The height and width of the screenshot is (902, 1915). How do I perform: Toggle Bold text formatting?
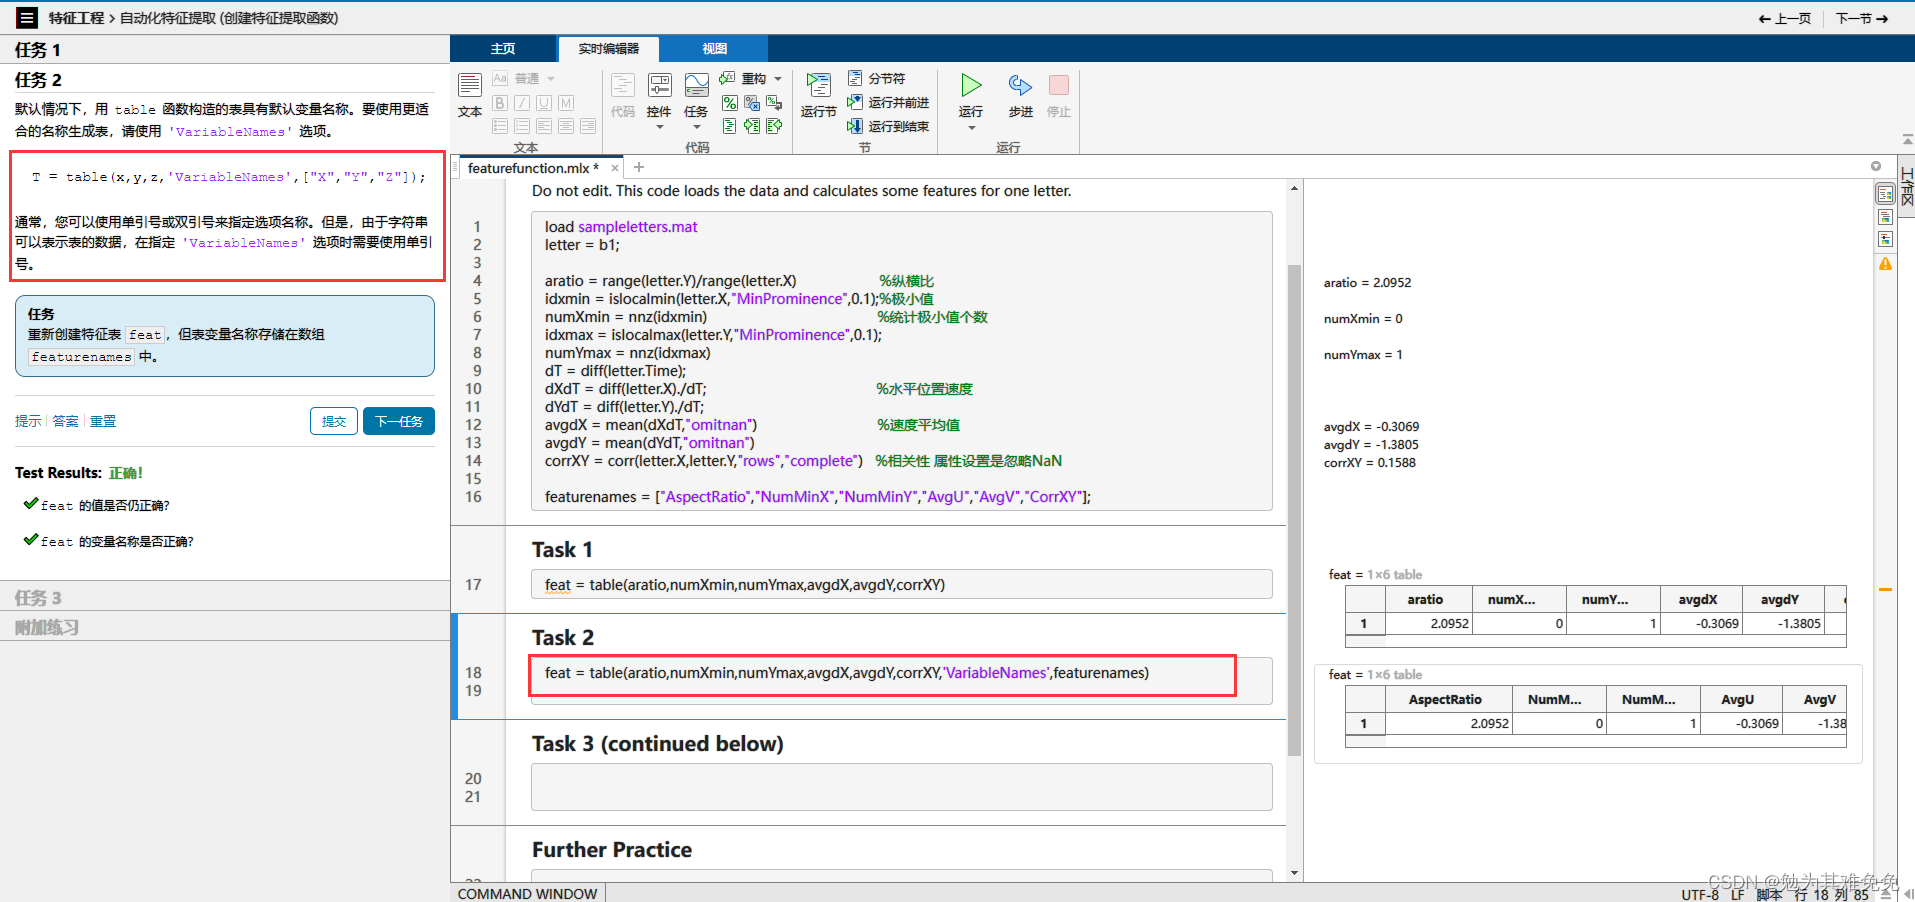click(500, 103)
